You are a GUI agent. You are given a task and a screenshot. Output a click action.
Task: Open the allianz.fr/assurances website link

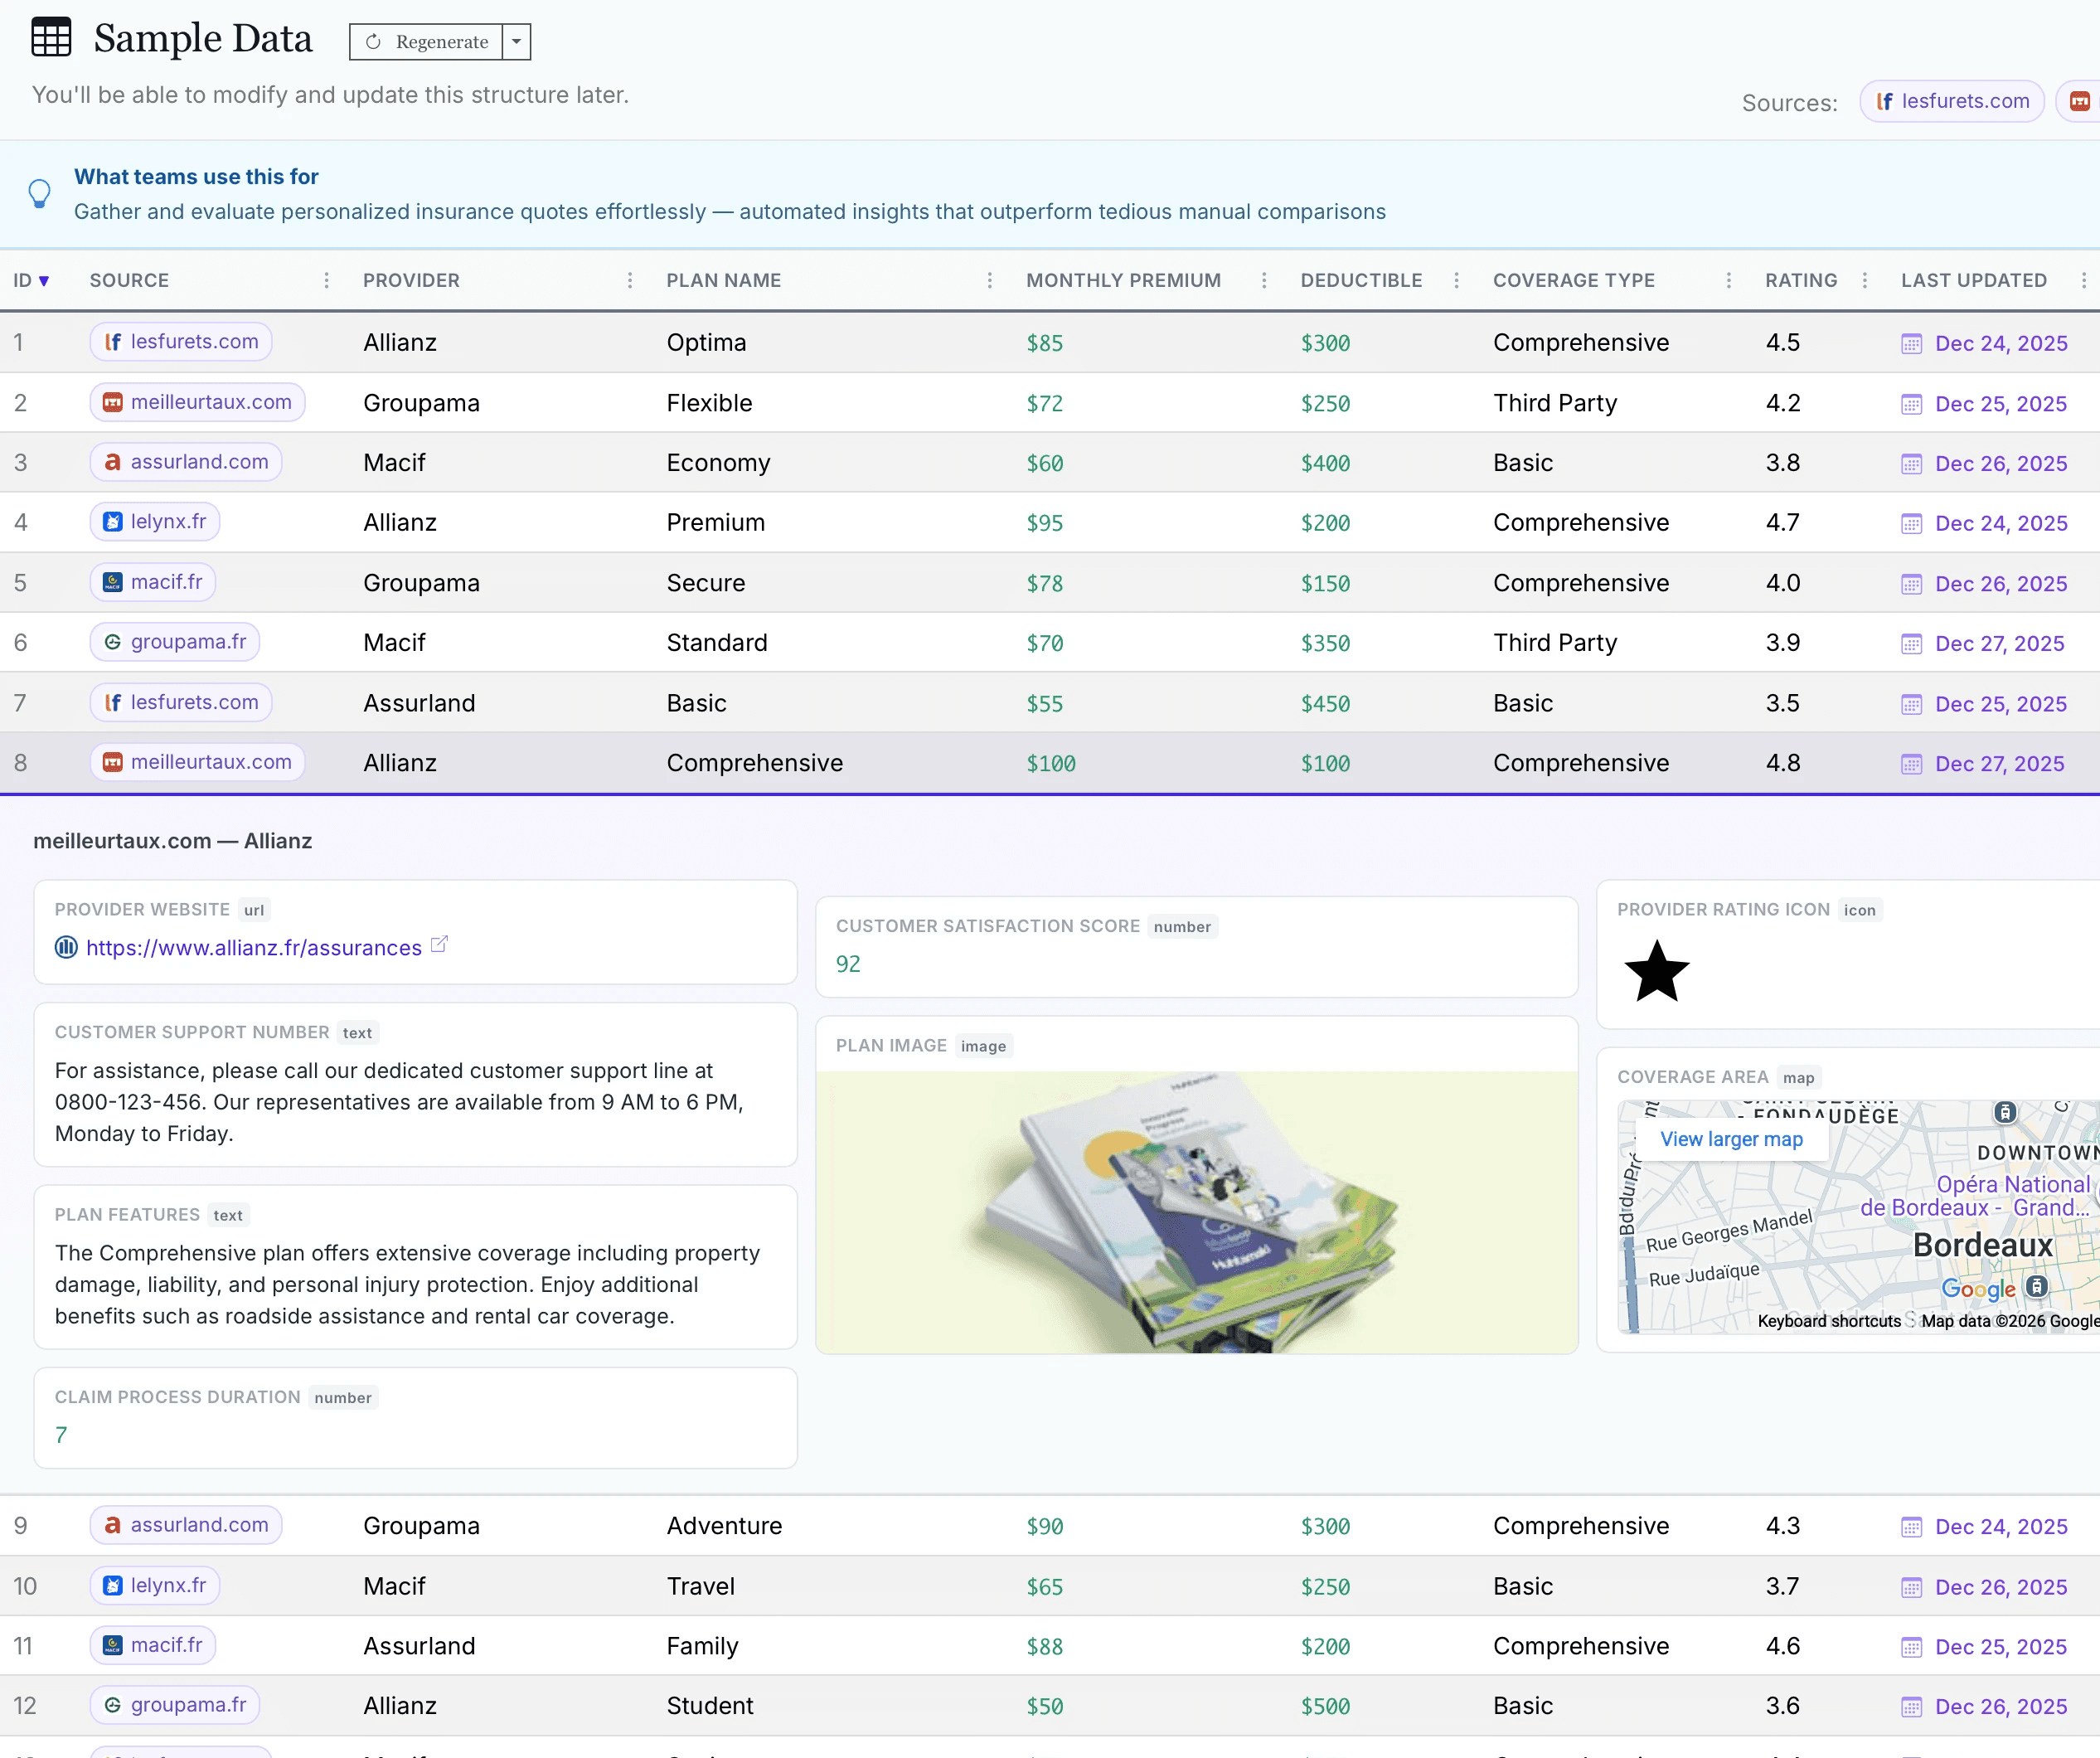coord(253,948)
